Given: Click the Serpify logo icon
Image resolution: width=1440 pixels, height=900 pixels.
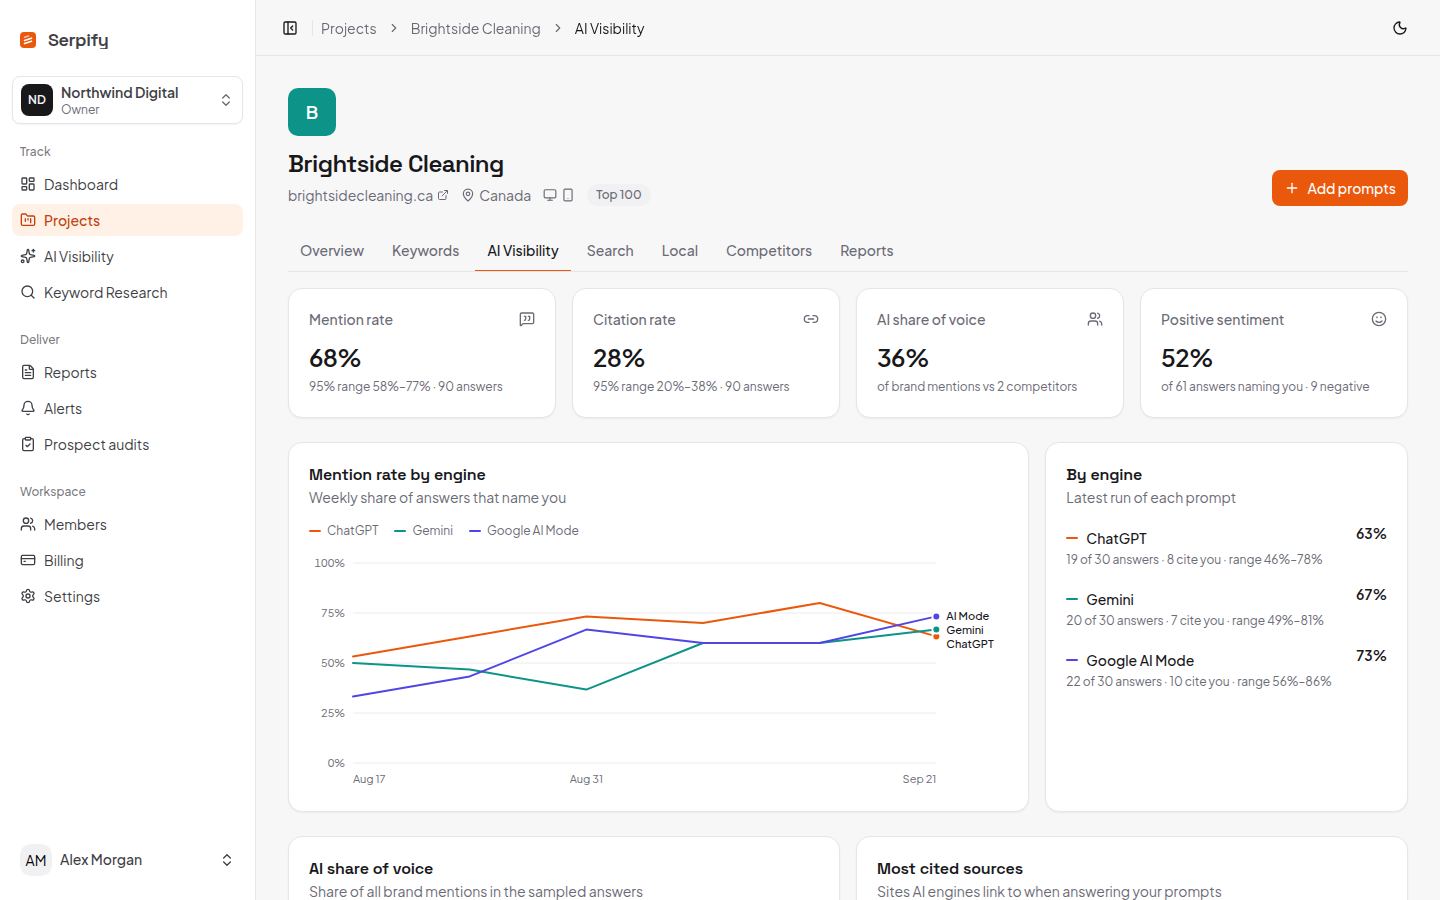Looking at the screenshot, I should [28, 40].
